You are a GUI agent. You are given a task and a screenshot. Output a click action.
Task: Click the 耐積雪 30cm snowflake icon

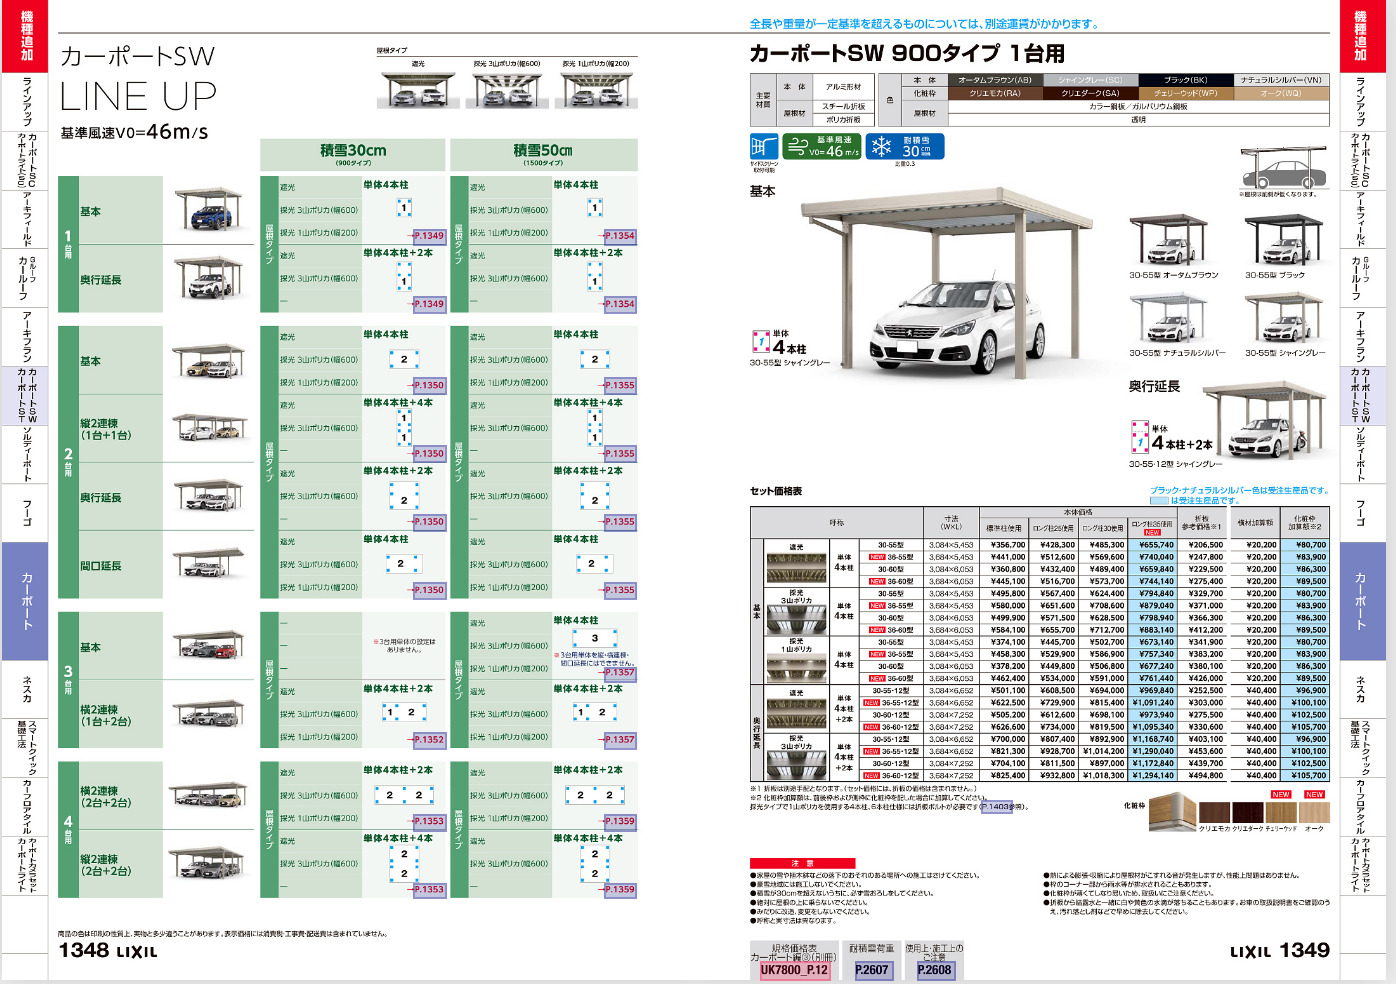905,146
